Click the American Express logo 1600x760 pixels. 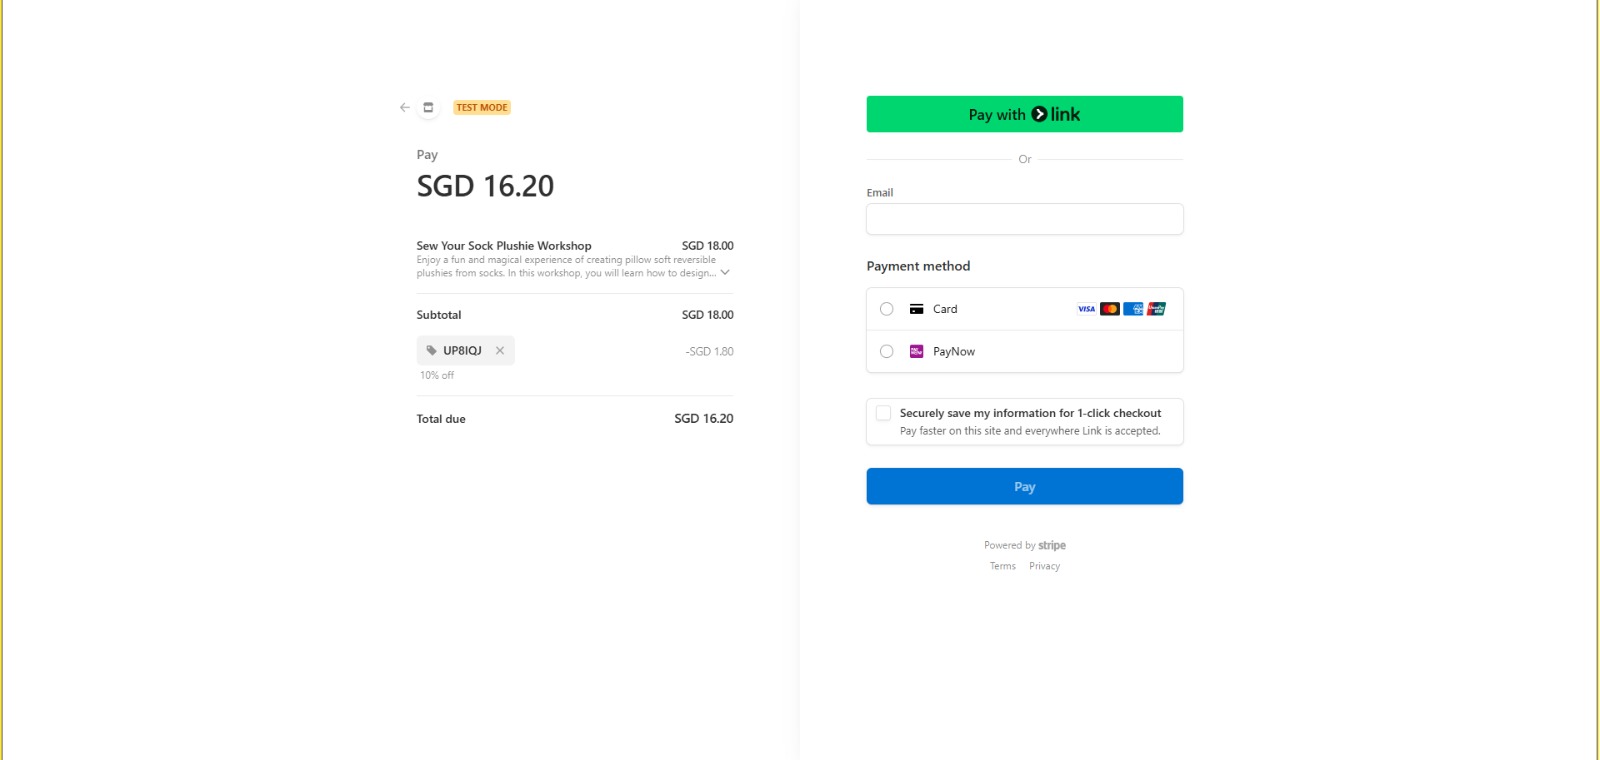1133,309
